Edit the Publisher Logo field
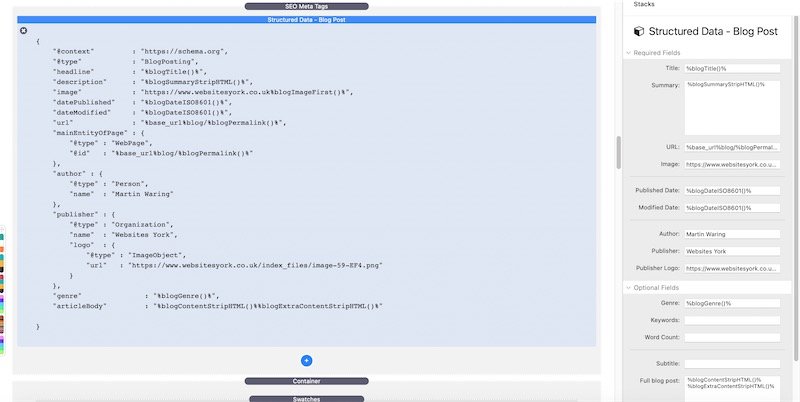800x402 pixels. click(x=732, y=268)
